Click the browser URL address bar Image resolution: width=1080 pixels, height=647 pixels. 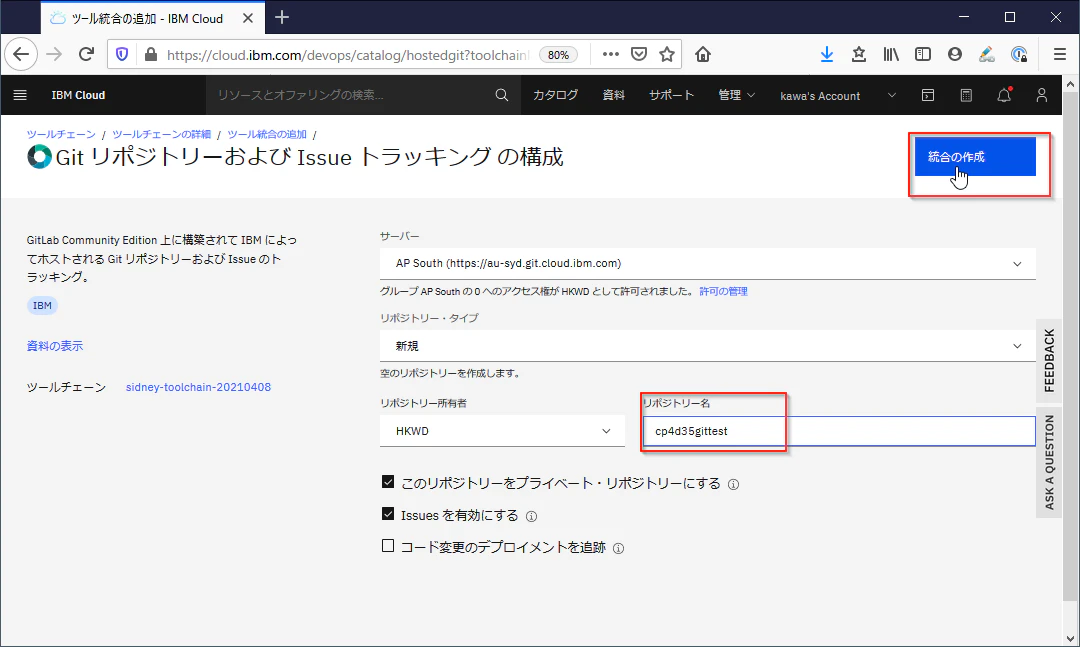(348, 55)
